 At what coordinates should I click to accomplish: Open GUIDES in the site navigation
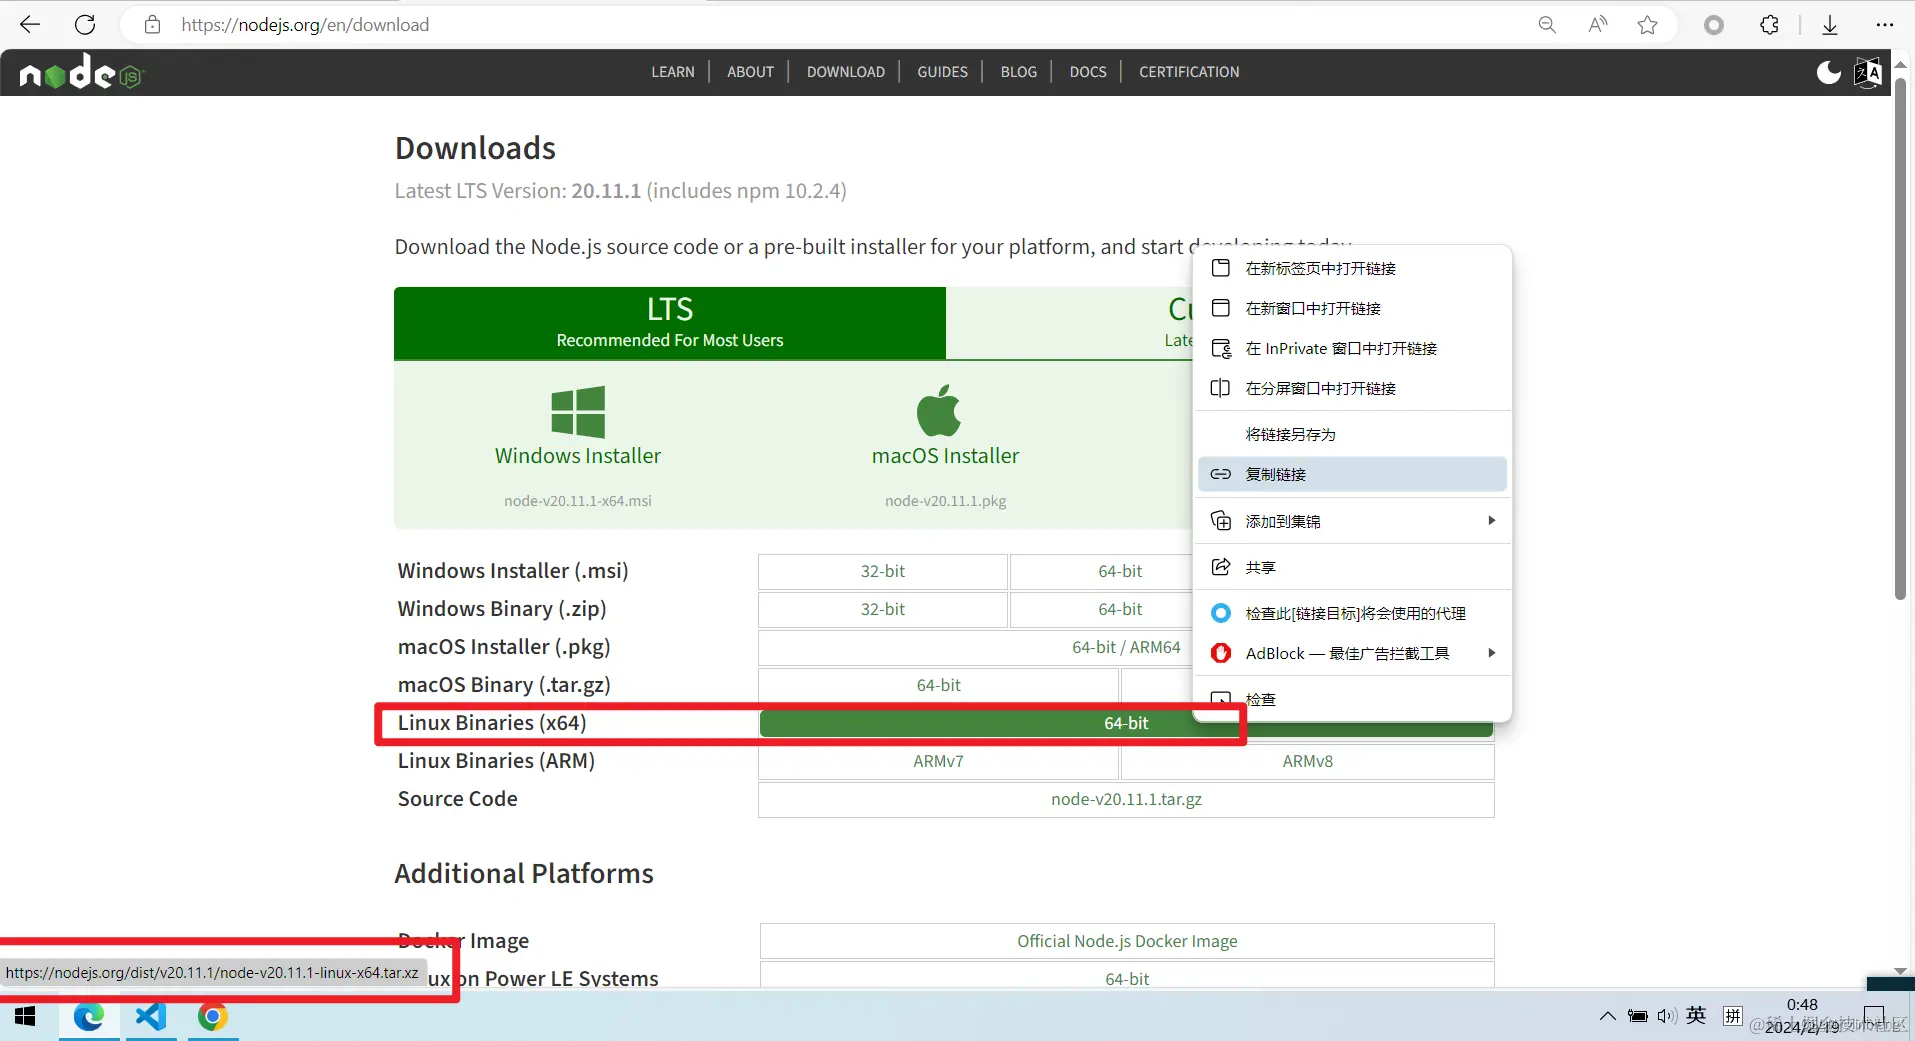pyautogui.click(x=943, y=72)
